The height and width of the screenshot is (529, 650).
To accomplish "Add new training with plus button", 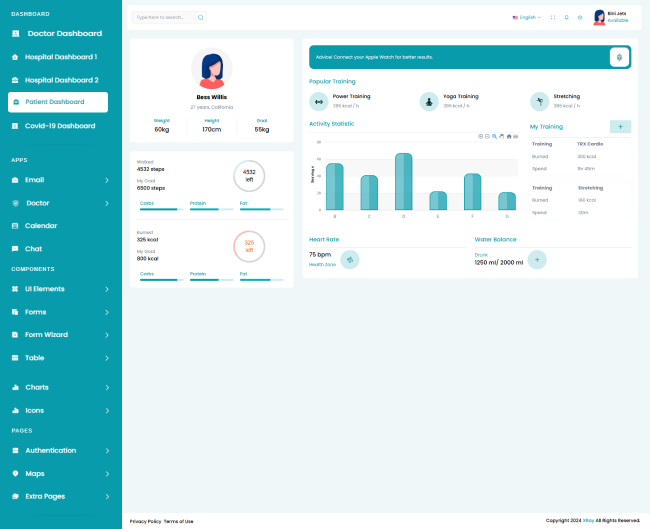I will click(x=620, y=127).
